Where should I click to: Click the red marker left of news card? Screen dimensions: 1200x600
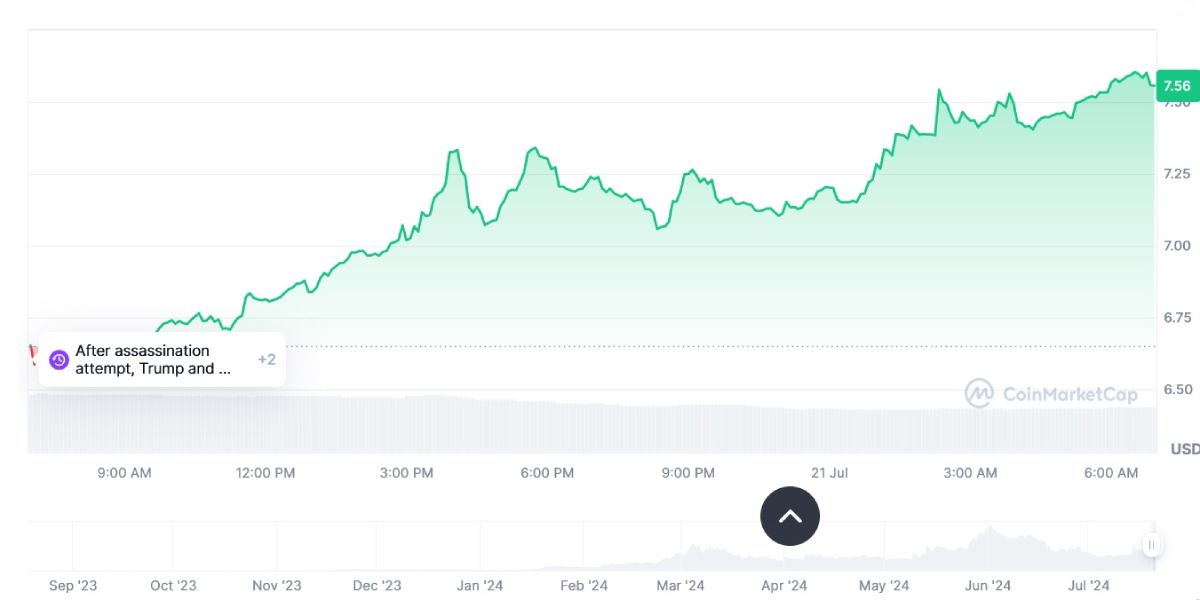[x=33, y=352]
